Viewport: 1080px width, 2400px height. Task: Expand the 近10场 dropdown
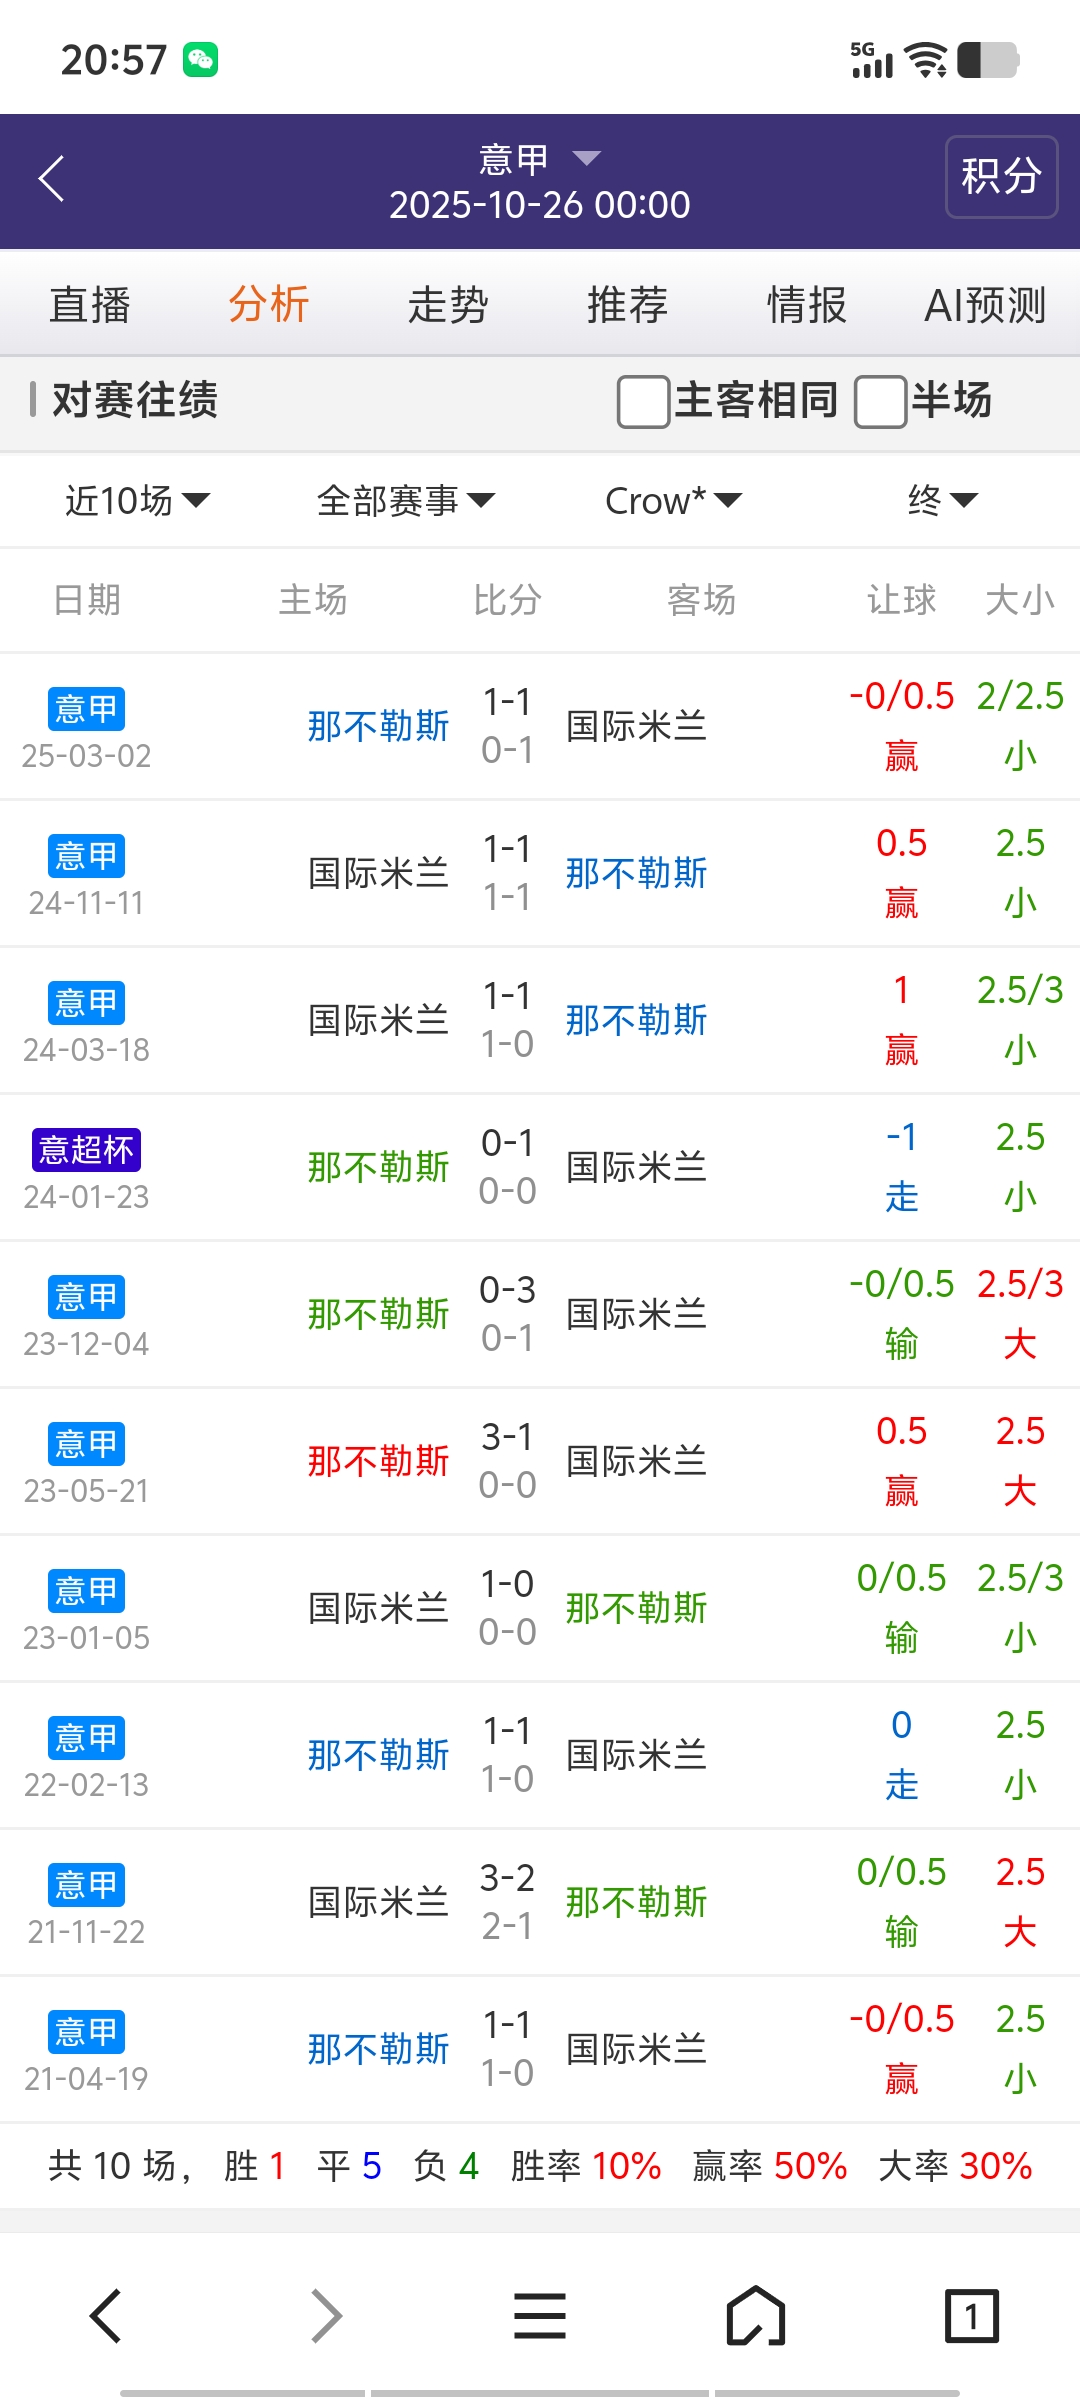[x=137, y=500]
